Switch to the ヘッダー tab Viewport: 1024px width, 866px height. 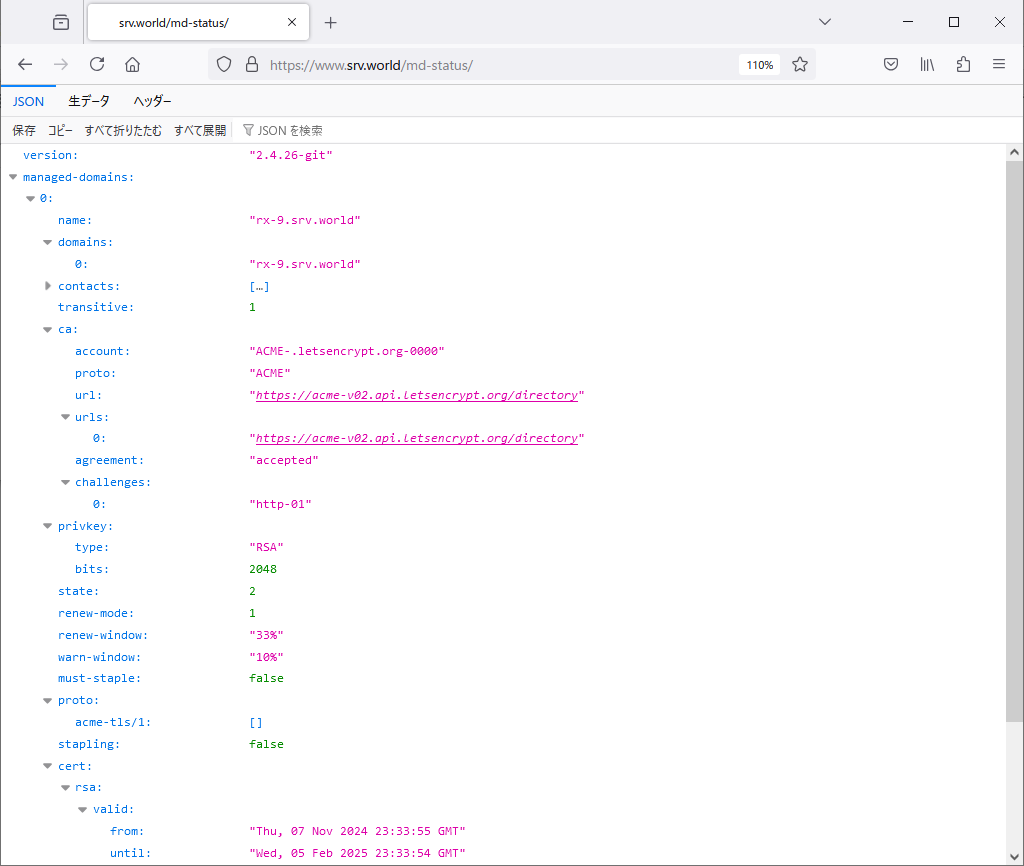coord(152,101)
